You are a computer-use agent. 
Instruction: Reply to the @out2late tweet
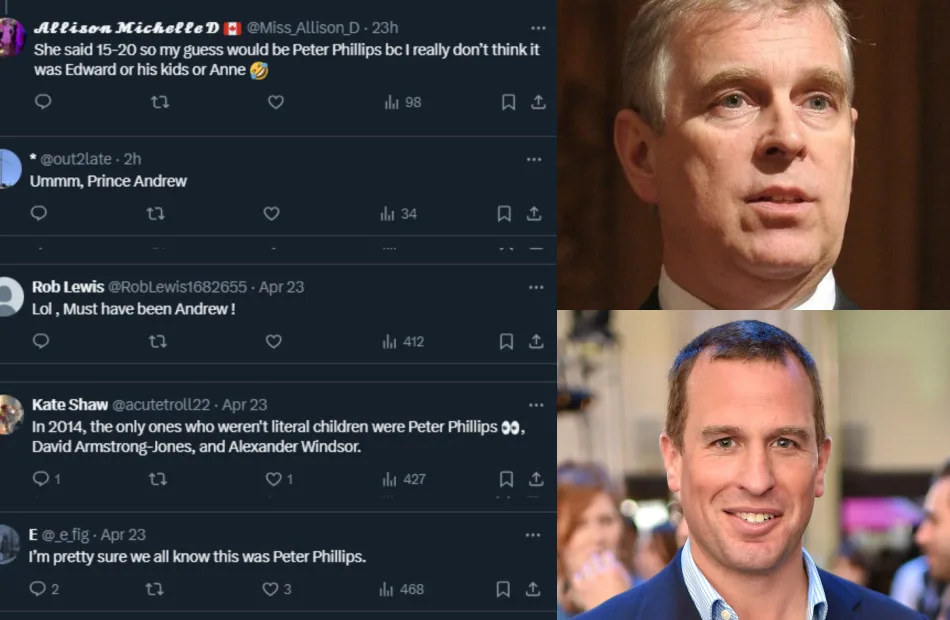(x=39, y=213)
